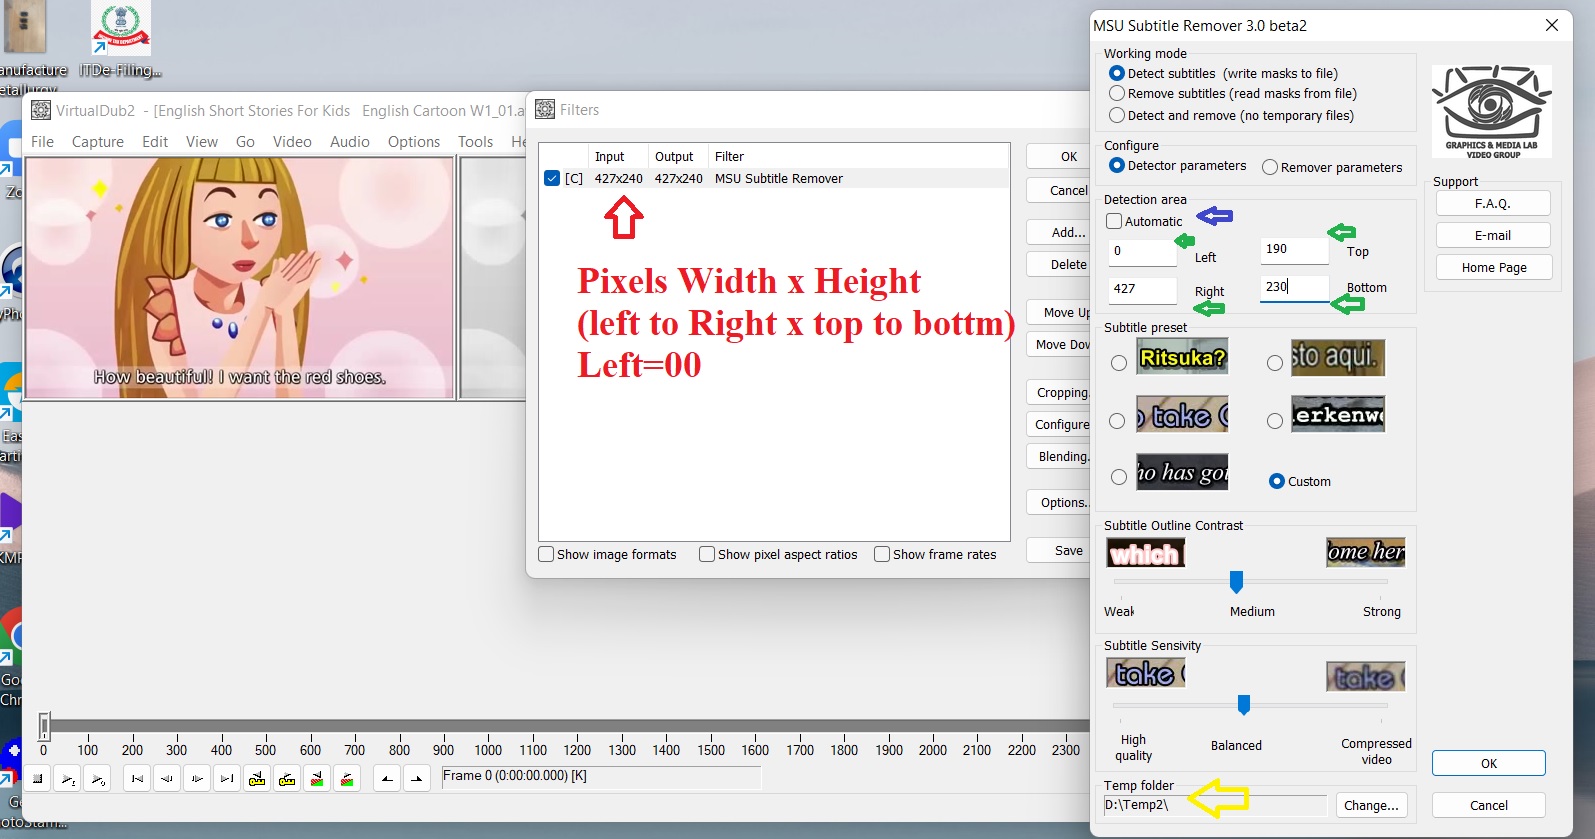The width and height of the screenshot is (1595, 839).
Task: Open the Capture menu
Action: pyautogui.click(x=98, y=142)
